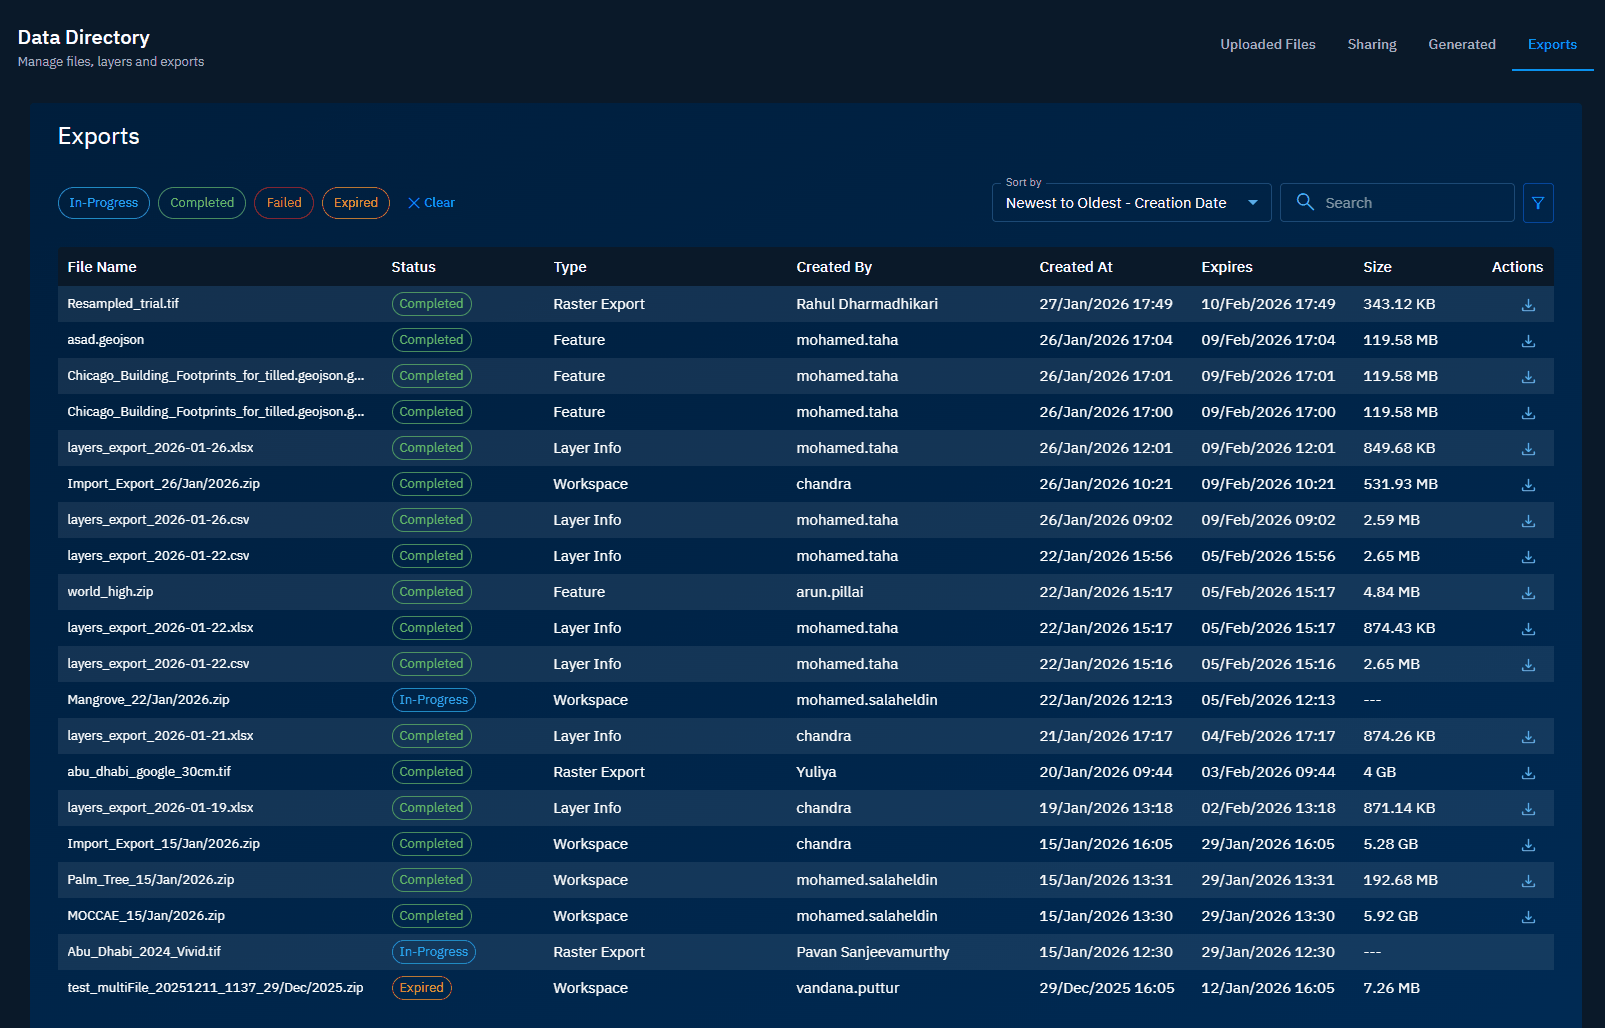
Task: Open the Newest to Oldest sort dropdown
Action: [x=1131, y=202]
